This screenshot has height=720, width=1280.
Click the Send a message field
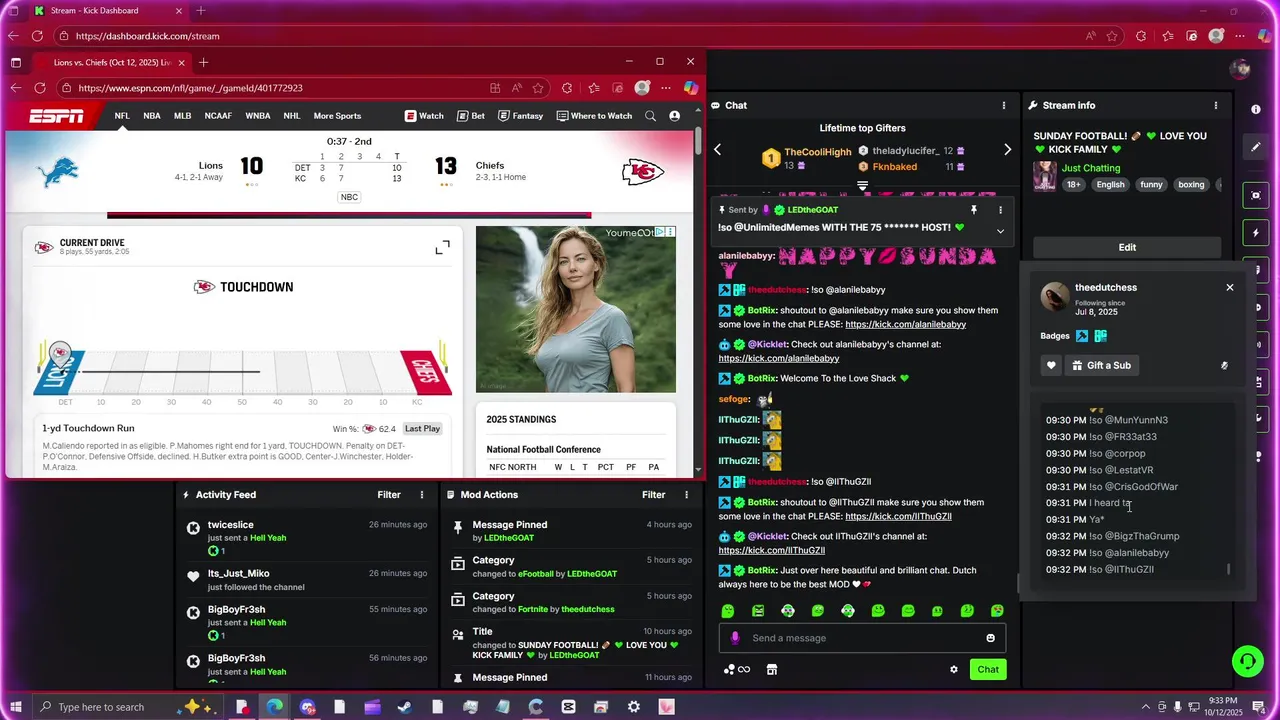click(862, 638)
